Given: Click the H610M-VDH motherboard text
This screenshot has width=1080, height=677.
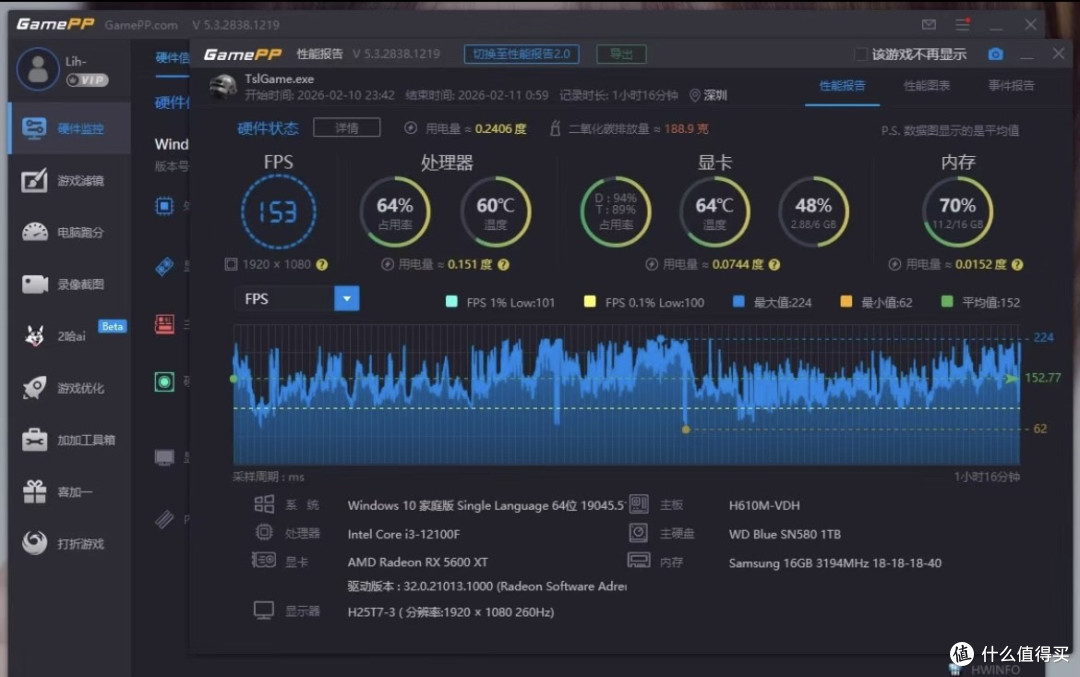Looking at the screenshot, I should point(764,506).
